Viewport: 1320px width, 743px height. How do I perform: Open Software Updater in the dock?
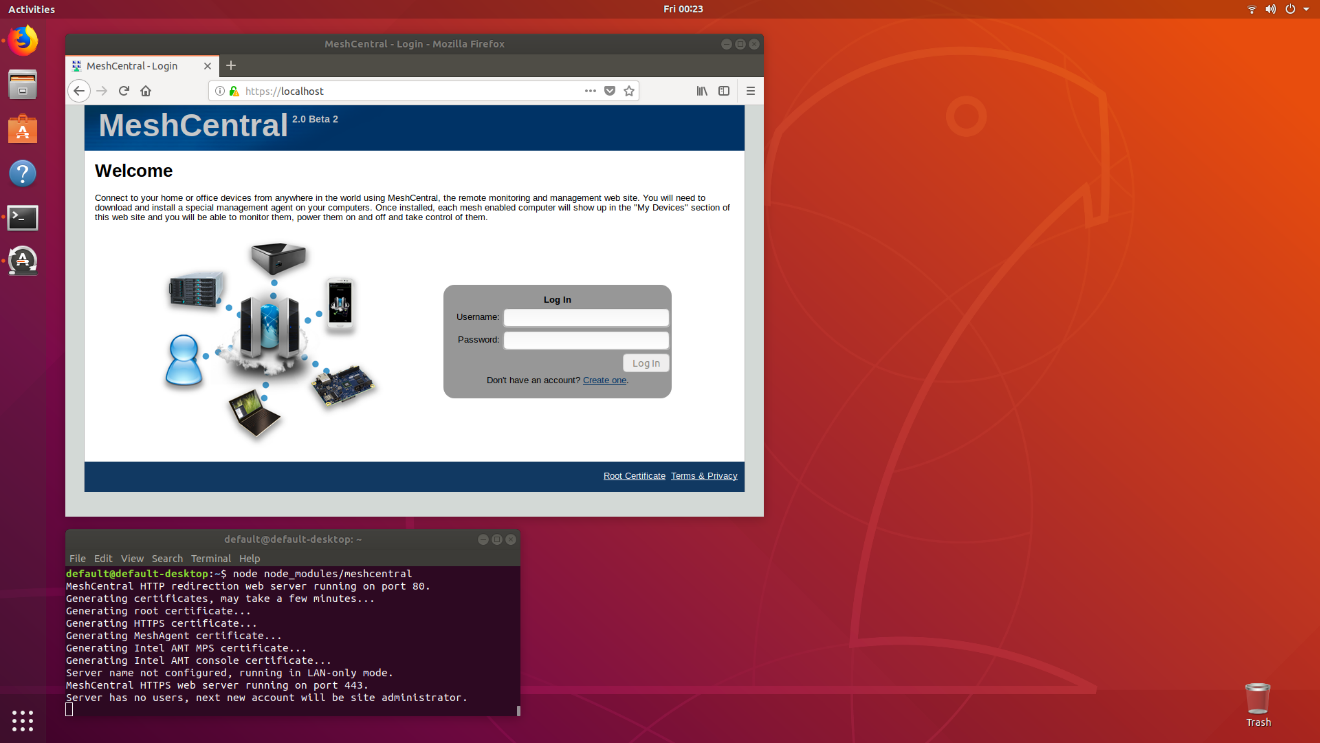[22, 261]
